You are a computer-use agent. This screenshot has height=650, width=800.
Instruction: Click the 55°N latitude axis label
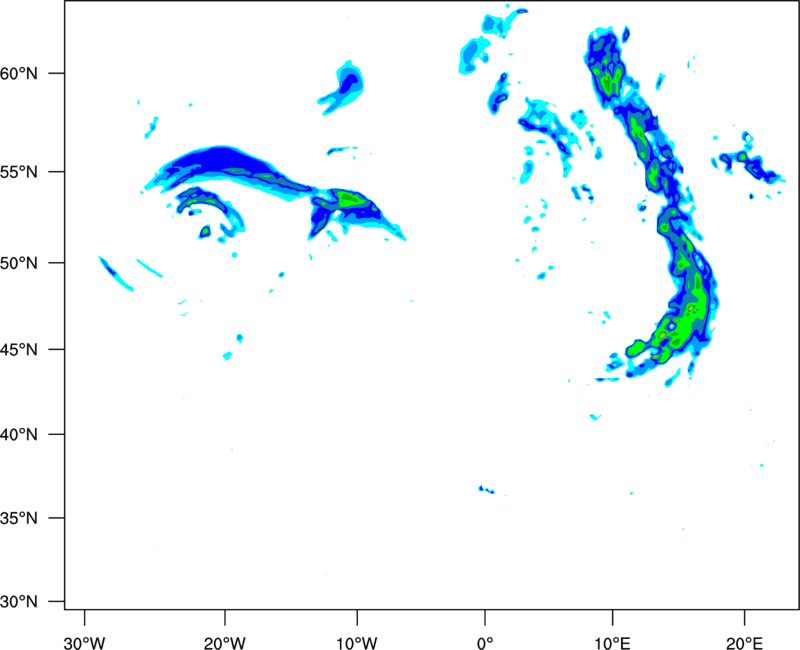point(19,172)
